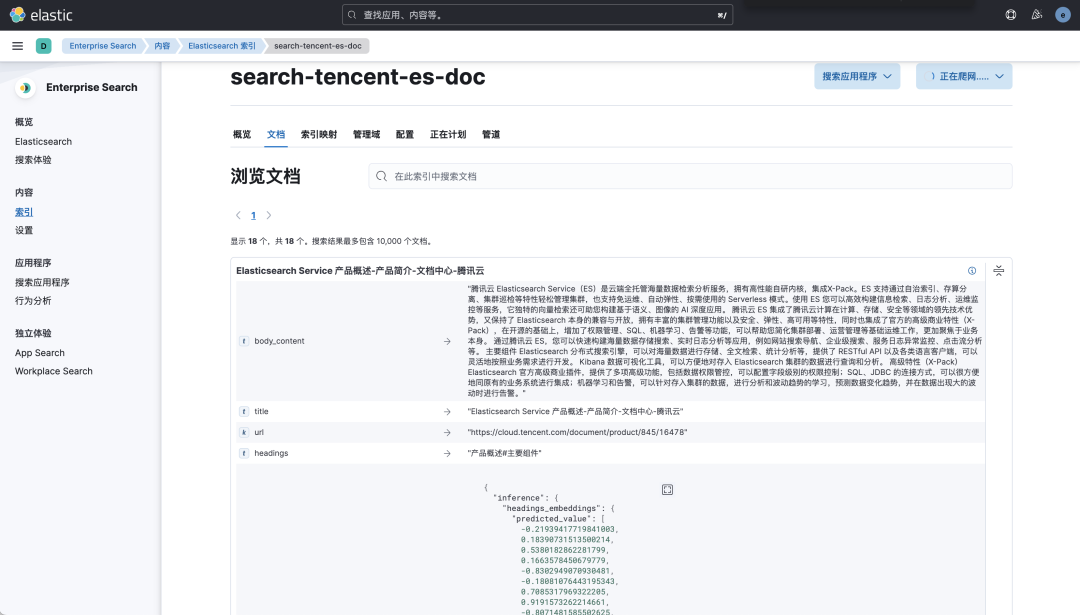Click page number 1 in pagination
The image size is (1080, 615).
(253, 216)
